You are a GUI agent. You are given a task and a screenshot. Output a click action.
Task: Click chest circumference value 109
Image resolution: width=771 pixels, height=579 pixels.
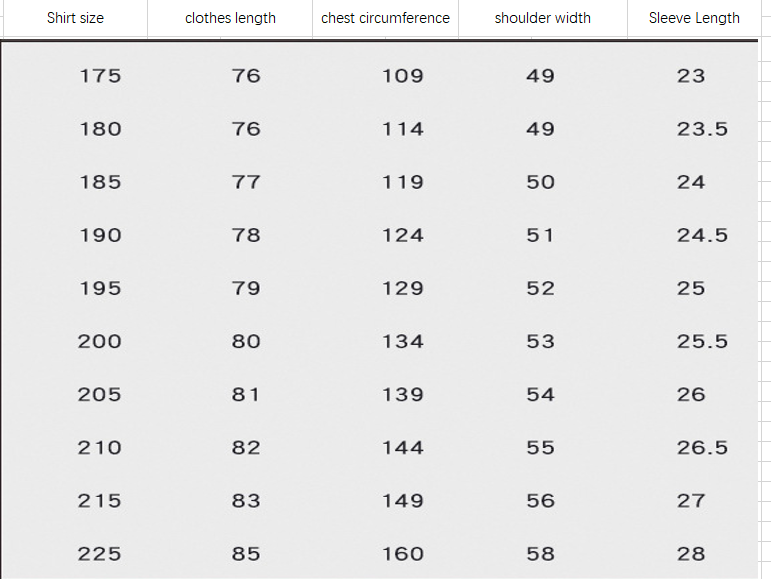(x=403, y=76)
